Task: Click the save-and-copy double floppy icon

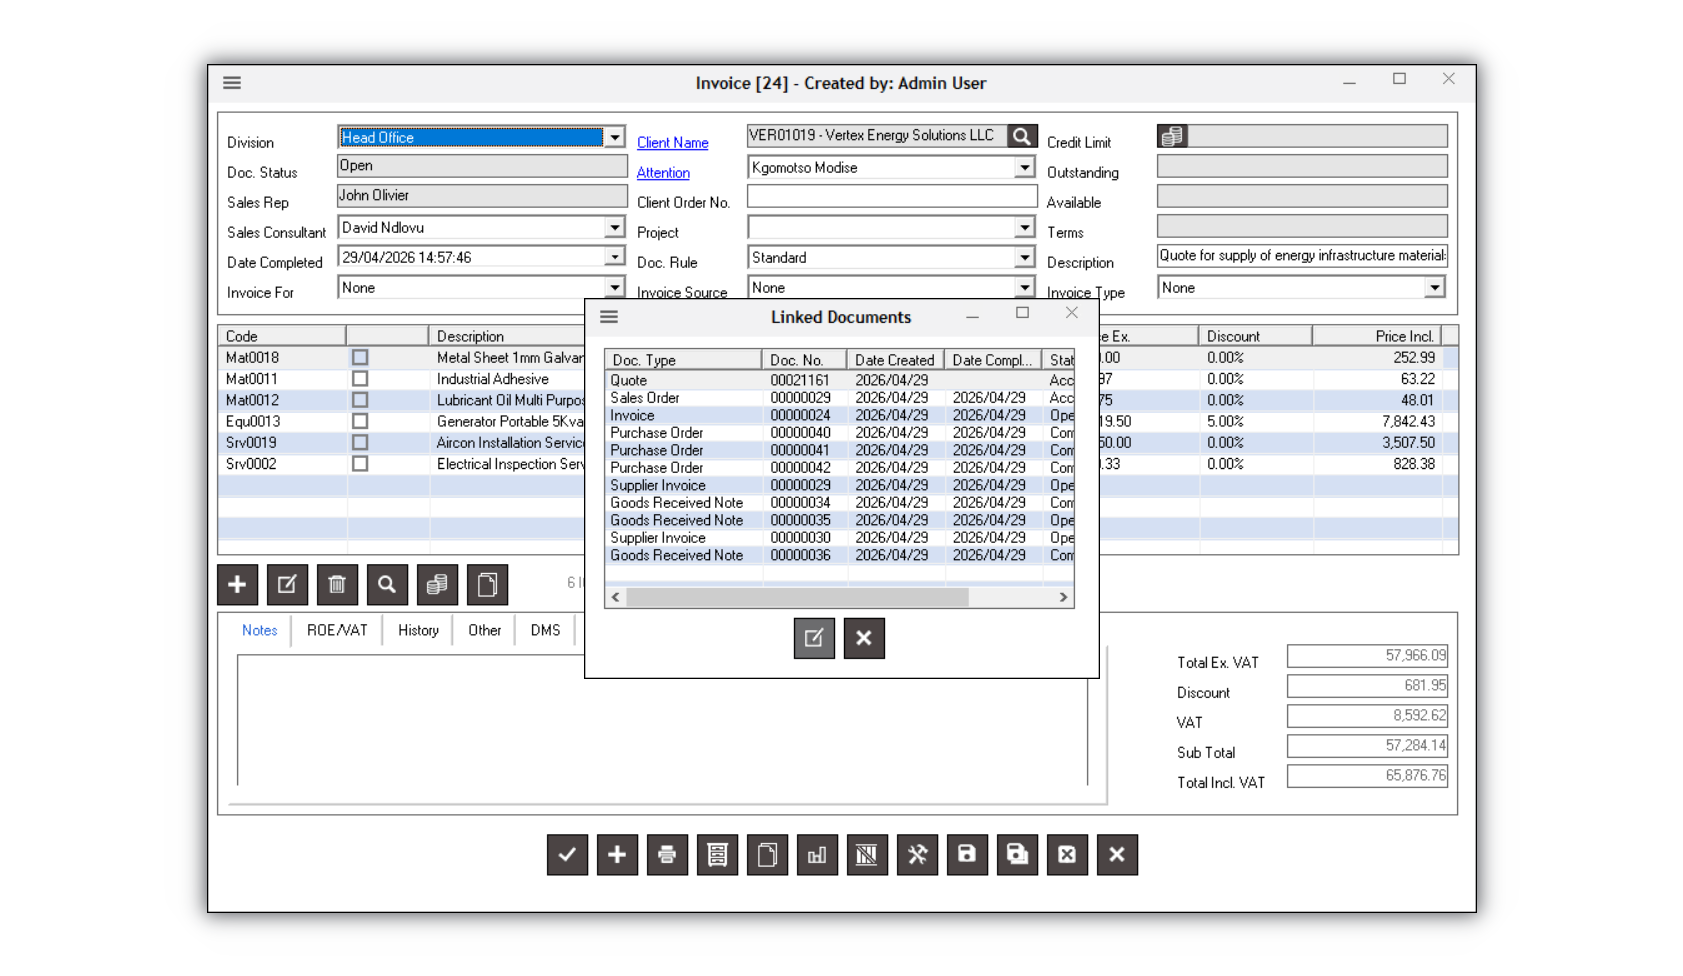Action: 1017,855
